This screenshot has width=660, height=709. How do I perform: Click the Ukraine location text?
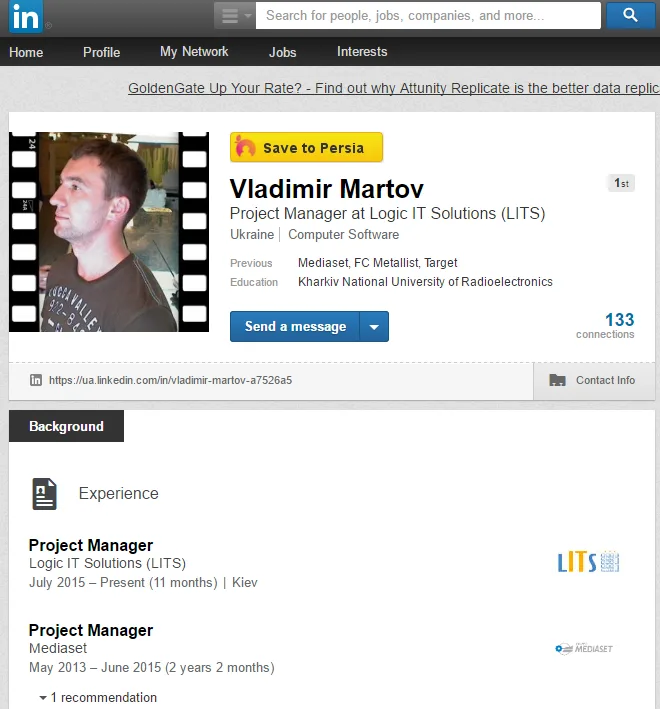pos(252,235)
